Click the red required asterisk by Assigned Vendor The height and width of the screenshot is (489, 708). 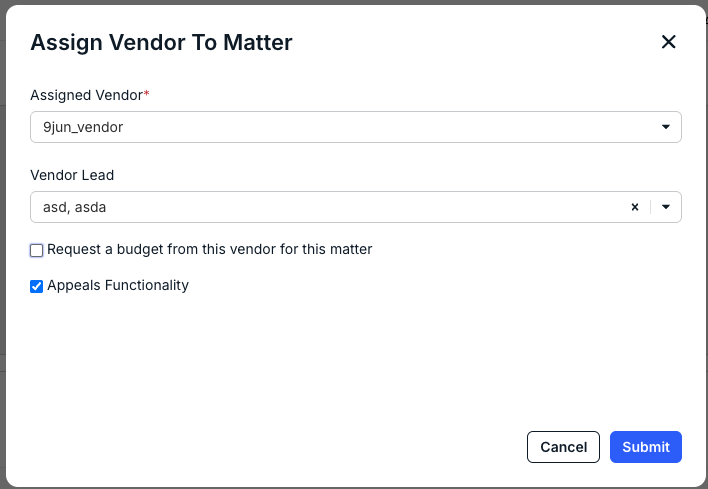(x=147, y=94)
